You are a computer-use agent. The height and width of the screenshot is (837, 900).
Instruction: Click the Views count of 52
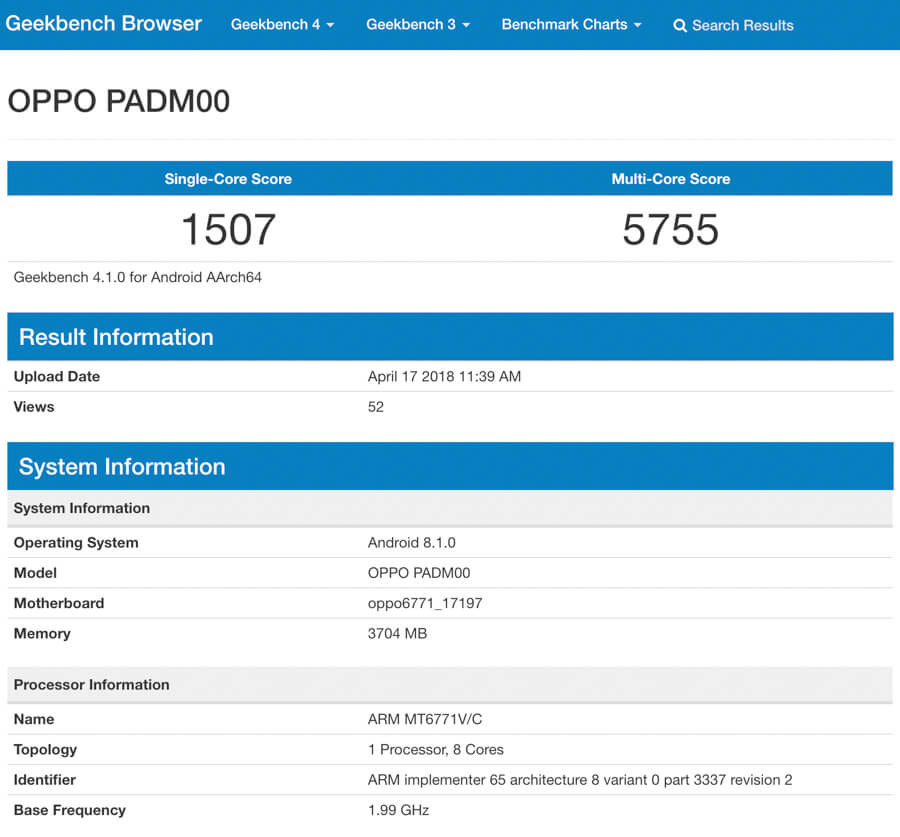click(376, 407)
